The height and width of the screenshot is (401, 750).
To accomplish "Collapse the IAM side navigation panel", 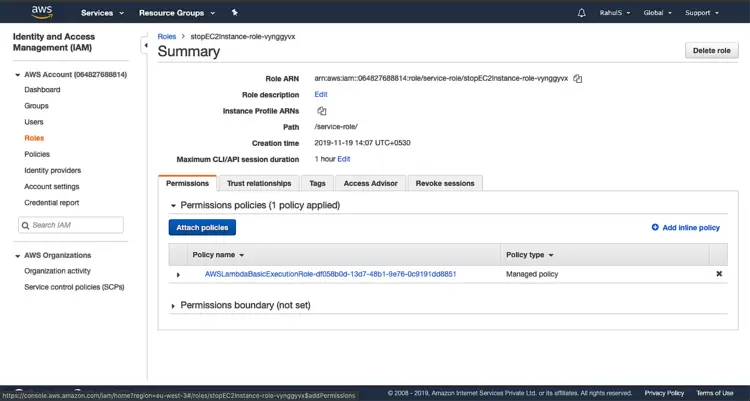I will [144, 45].
